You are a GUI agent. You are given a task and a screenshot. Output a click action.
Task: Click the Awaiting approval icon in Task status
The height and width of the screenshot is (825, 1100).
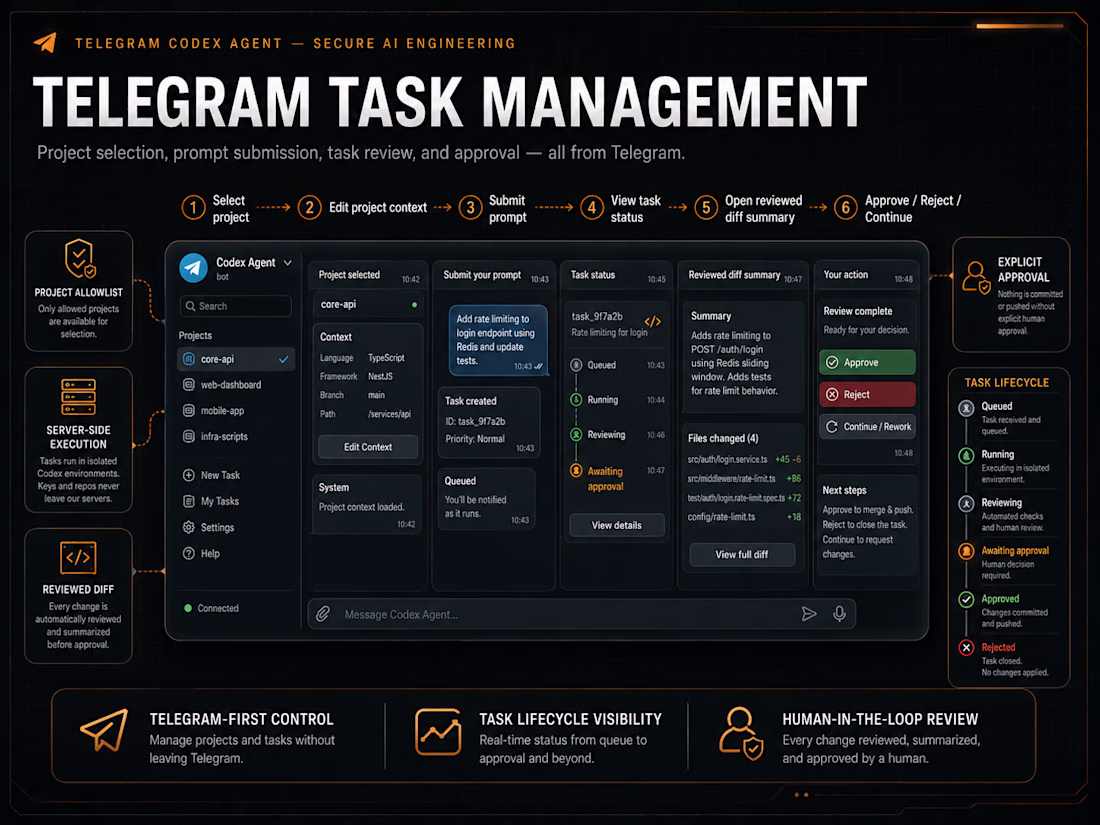(x=576, y=471)
